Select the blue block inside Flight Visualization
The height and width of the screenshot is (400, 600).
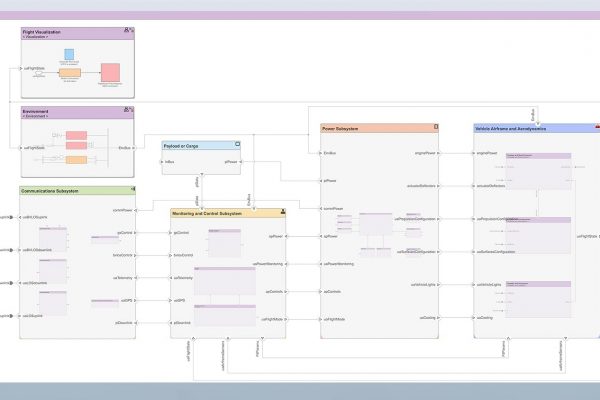point(69,54)
